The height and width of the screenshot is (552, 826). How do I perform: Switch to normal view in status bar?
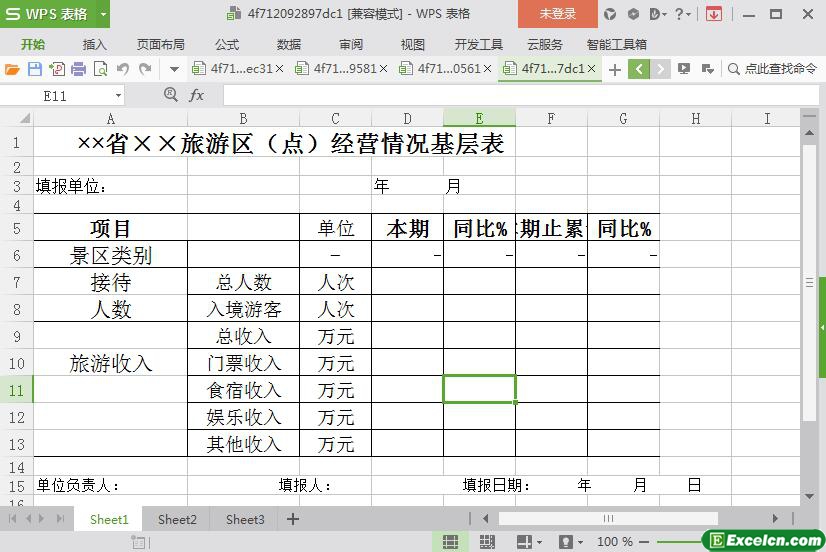[x=449, y=541]
